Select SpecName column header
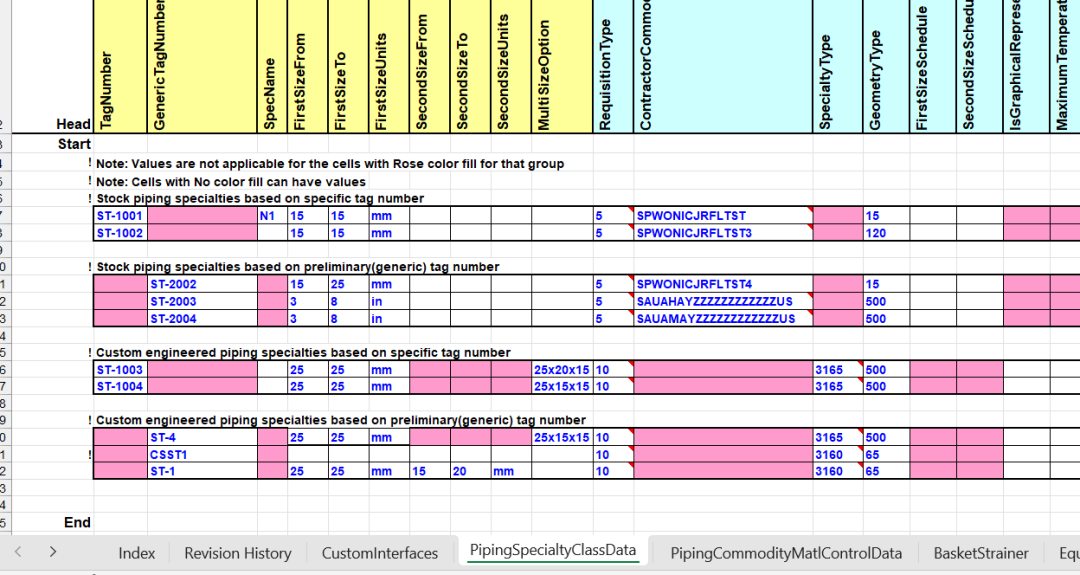This screenshot has height=575, width=1080. coord(272,66)
